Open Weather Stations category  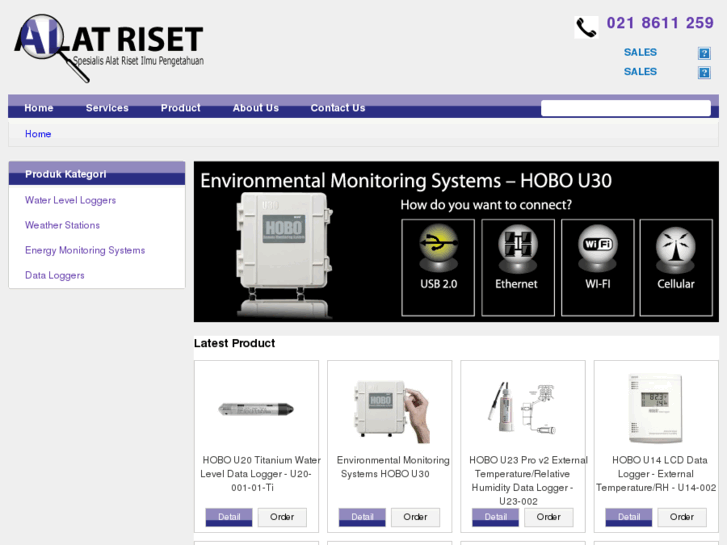[x=62, y=225]
